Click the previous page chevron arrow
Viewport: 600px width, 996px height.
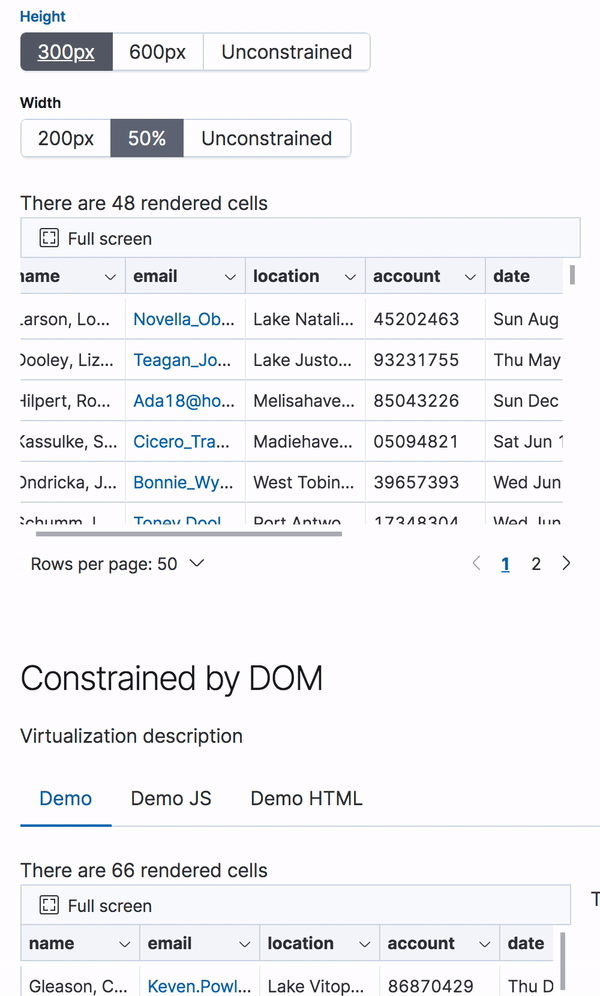click(x=476, y=563)
